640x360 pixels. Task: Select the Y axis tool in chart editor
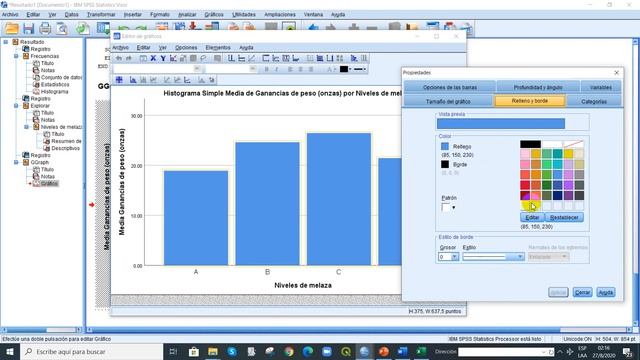tap(163, 58)
